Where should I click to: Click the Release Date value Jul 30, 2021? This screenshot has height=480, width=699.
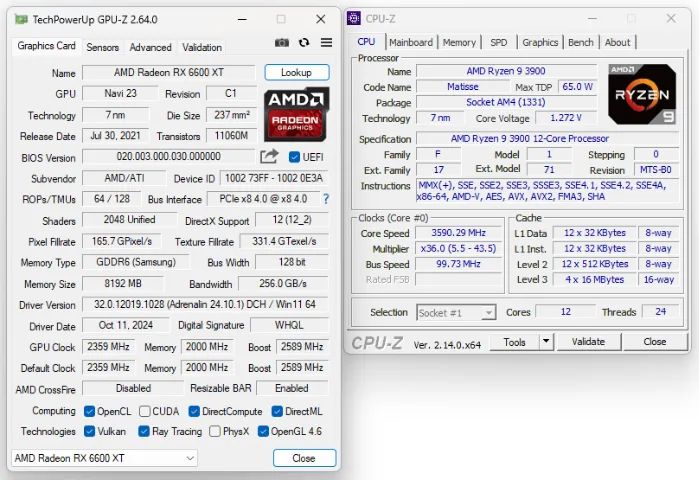coord(115,136)
